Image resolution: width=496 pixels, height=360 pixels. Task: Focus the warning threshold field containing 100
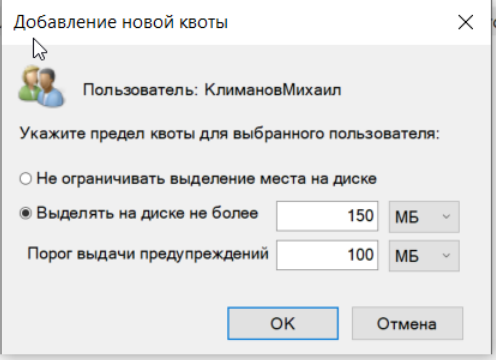[327, 255]
